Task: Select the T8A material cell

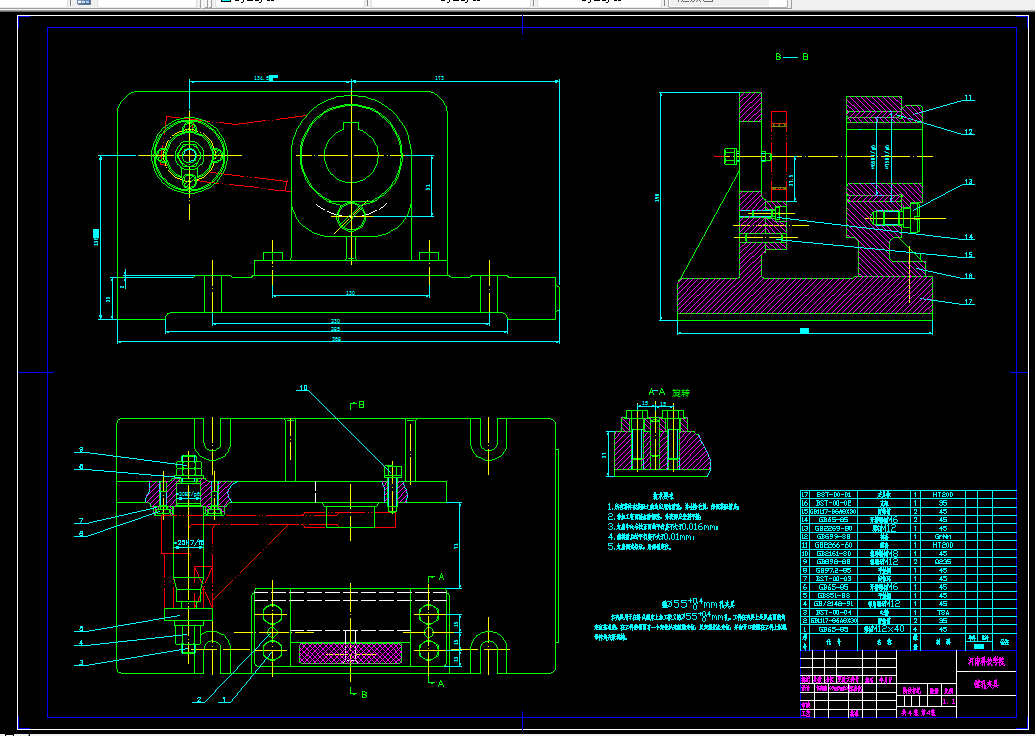Action: (943, 613)
